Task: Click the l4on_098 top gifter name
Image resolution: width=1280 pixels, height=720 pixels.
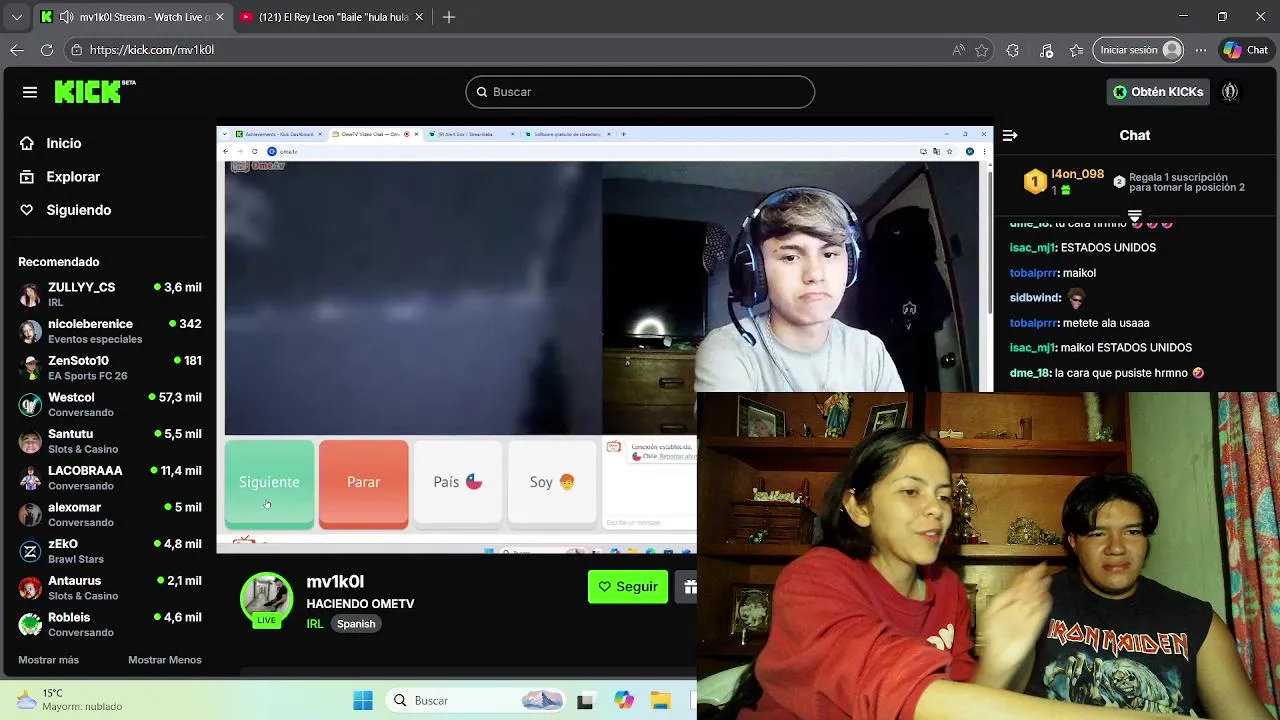Action: click(1077, 174)
